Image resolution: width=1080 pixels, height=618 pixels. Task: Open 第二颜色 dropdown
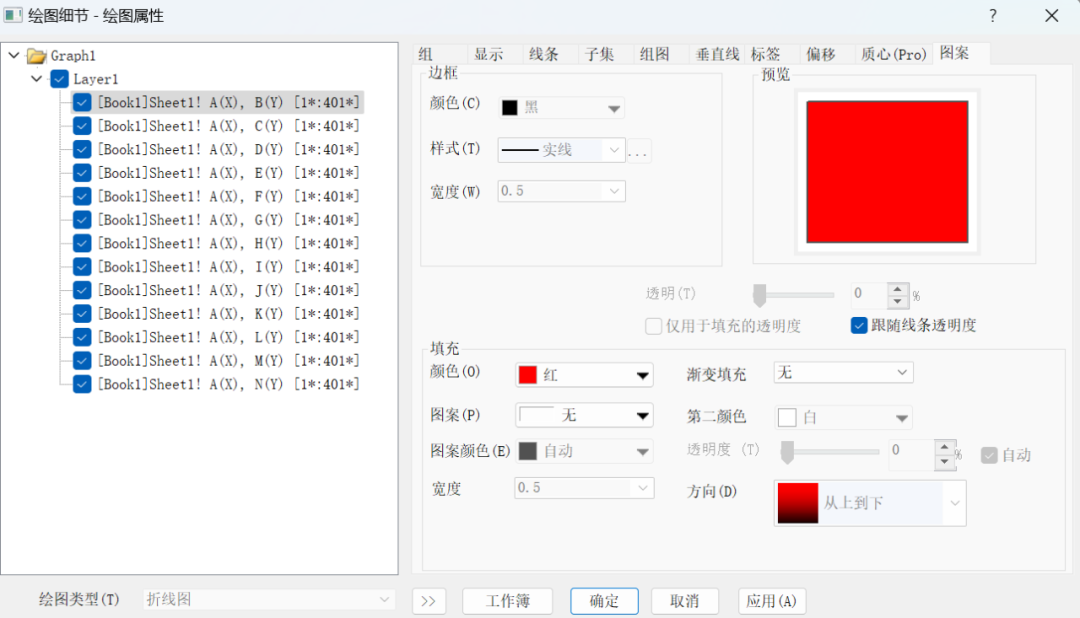coord(843,418)
